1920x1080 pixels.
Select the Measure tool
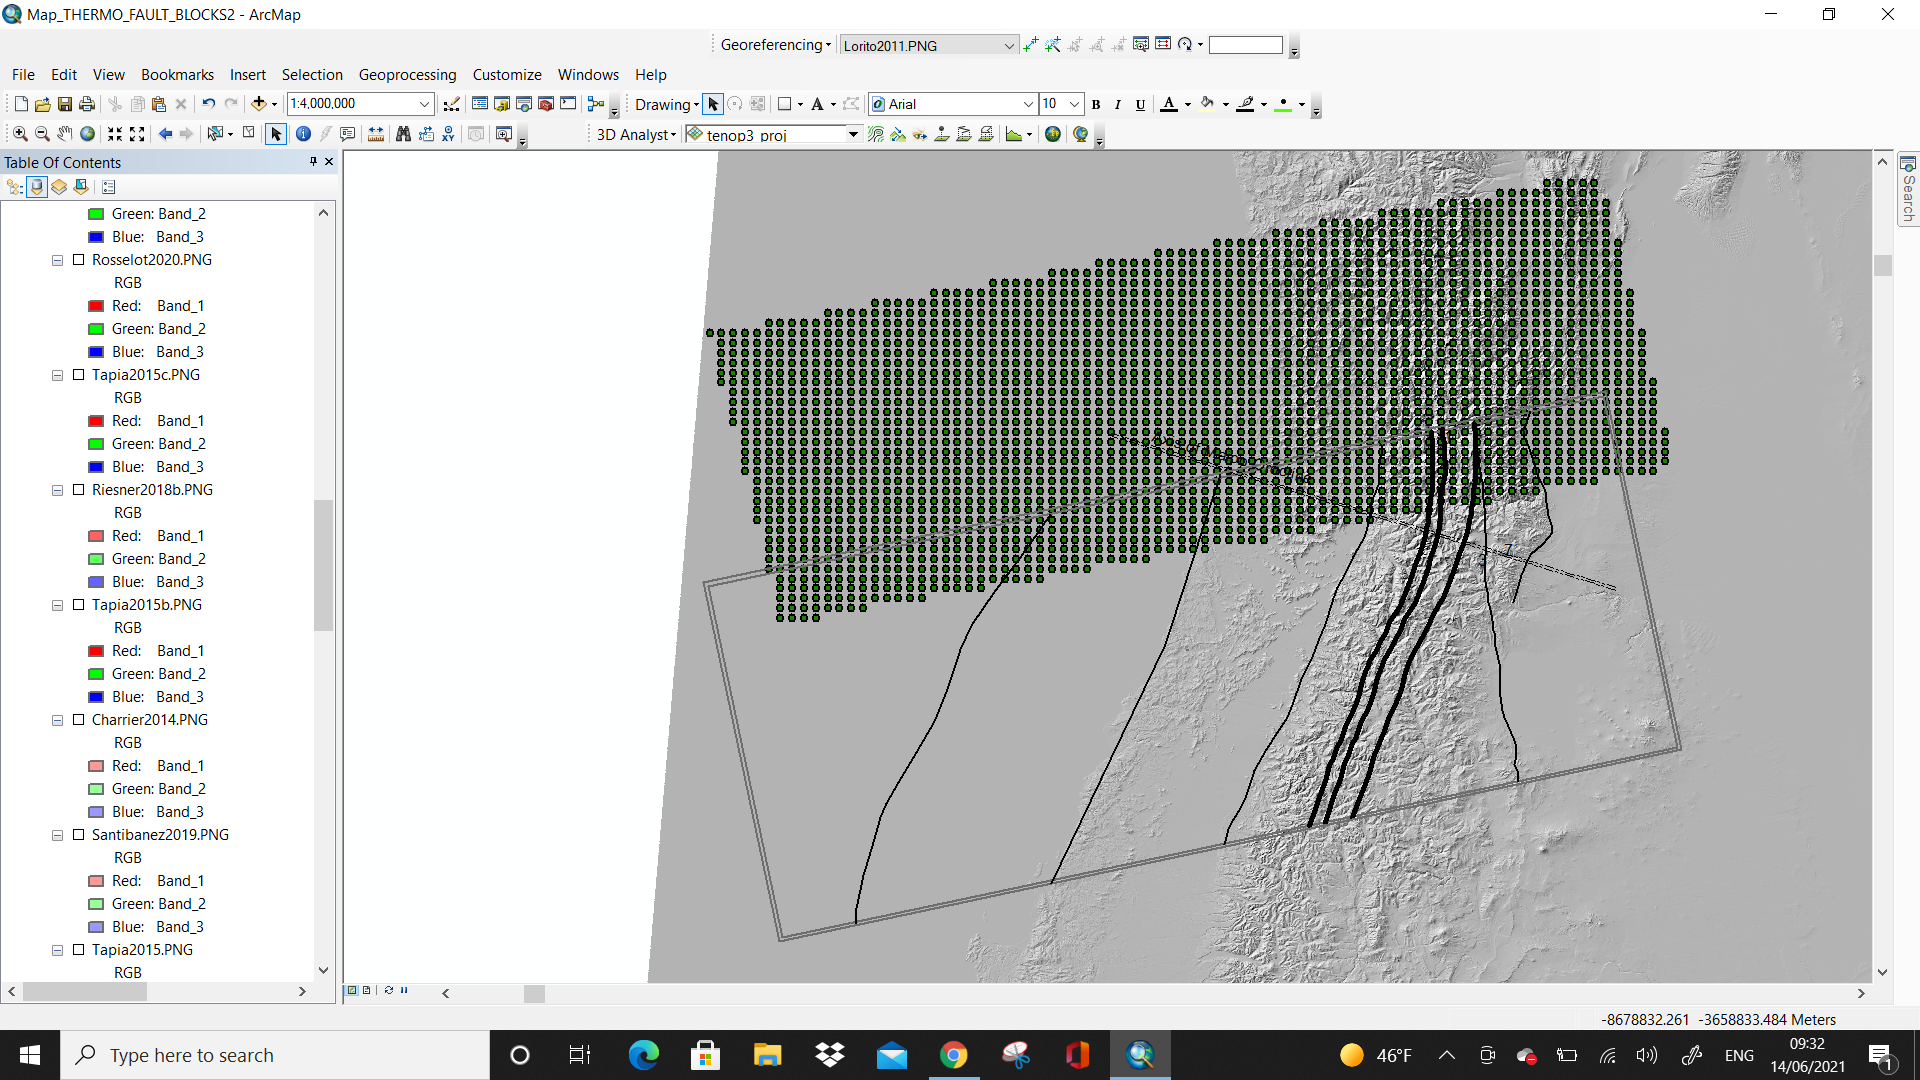coord(376,133)
